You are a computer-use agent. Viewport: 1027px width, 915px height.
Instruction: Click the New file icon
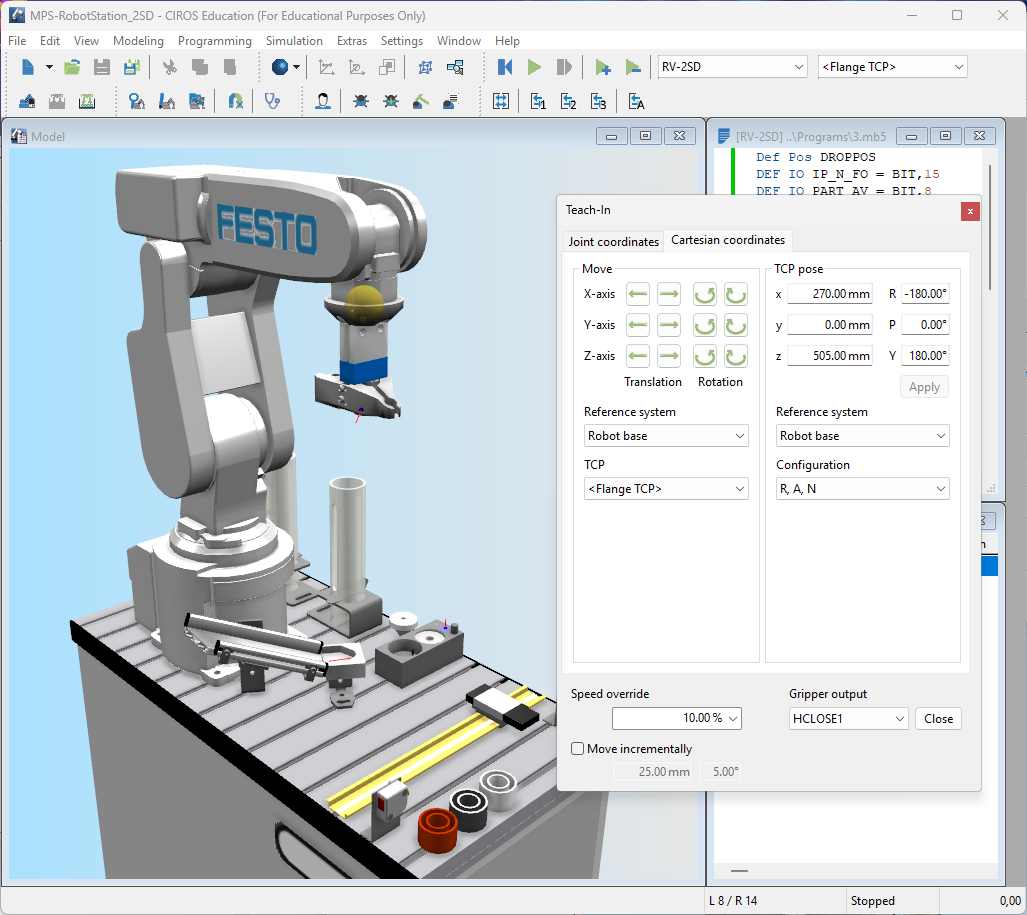[28, 67]
